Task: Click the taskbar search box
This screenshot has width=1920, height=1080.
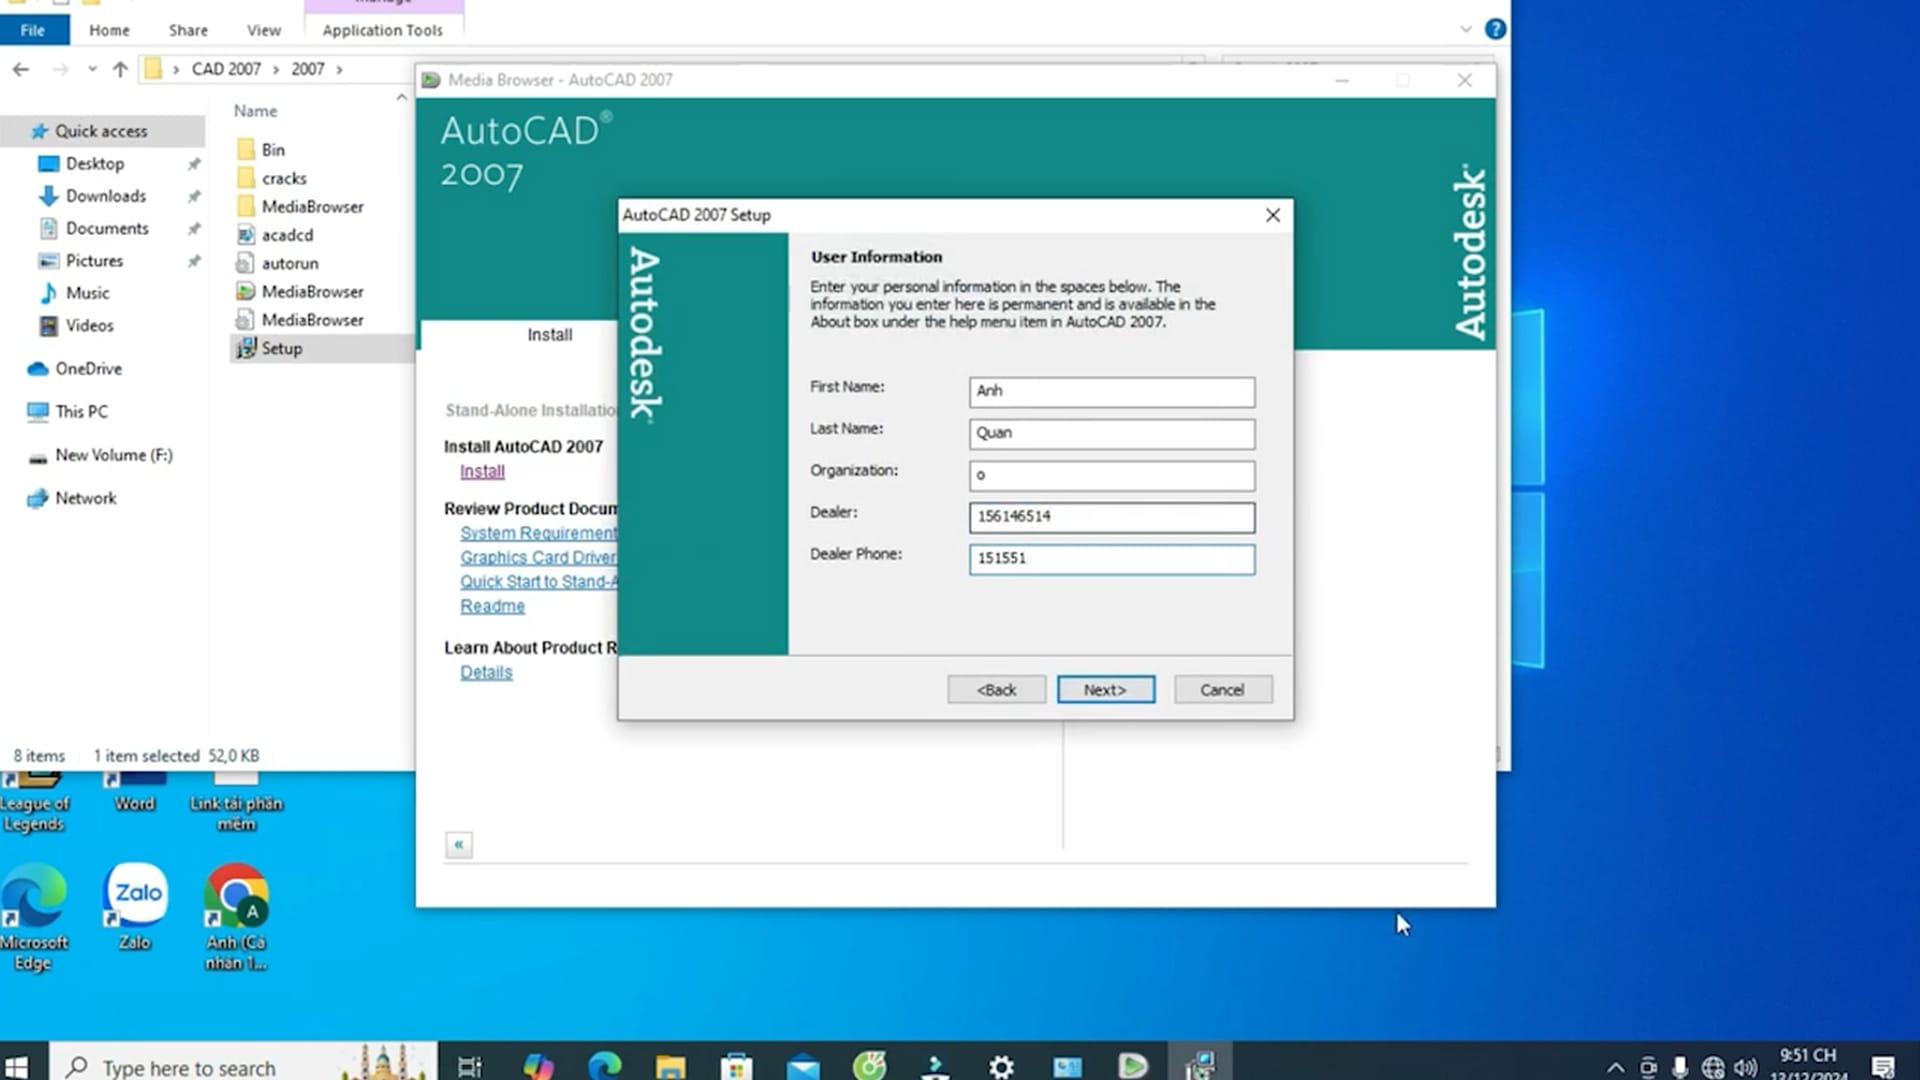Action: pos(243,1066)
